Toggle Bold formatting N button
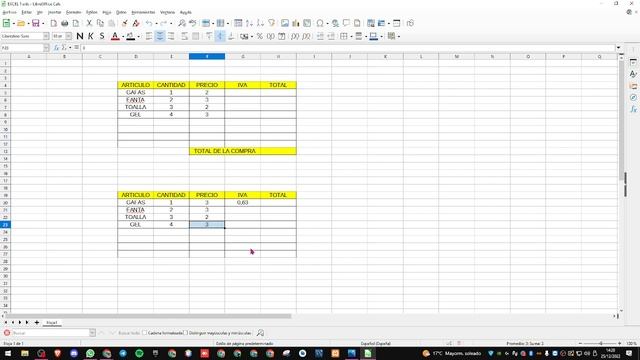 (80, 36)
